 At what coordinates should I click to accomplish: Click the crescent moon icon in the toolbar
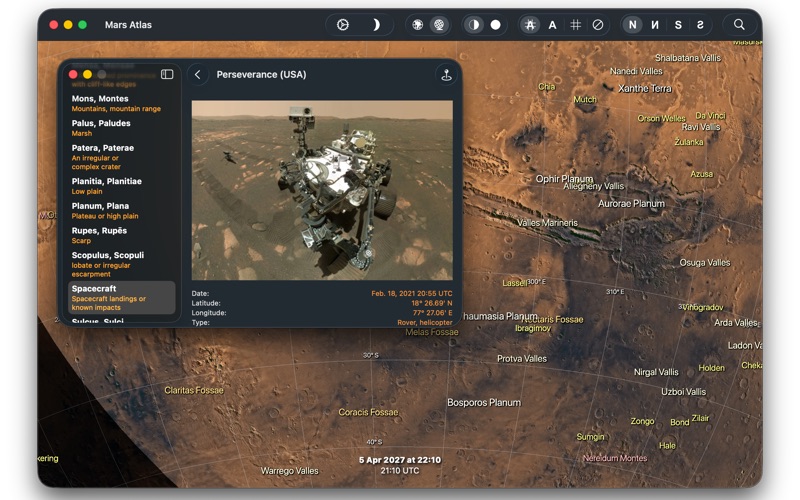376,24
